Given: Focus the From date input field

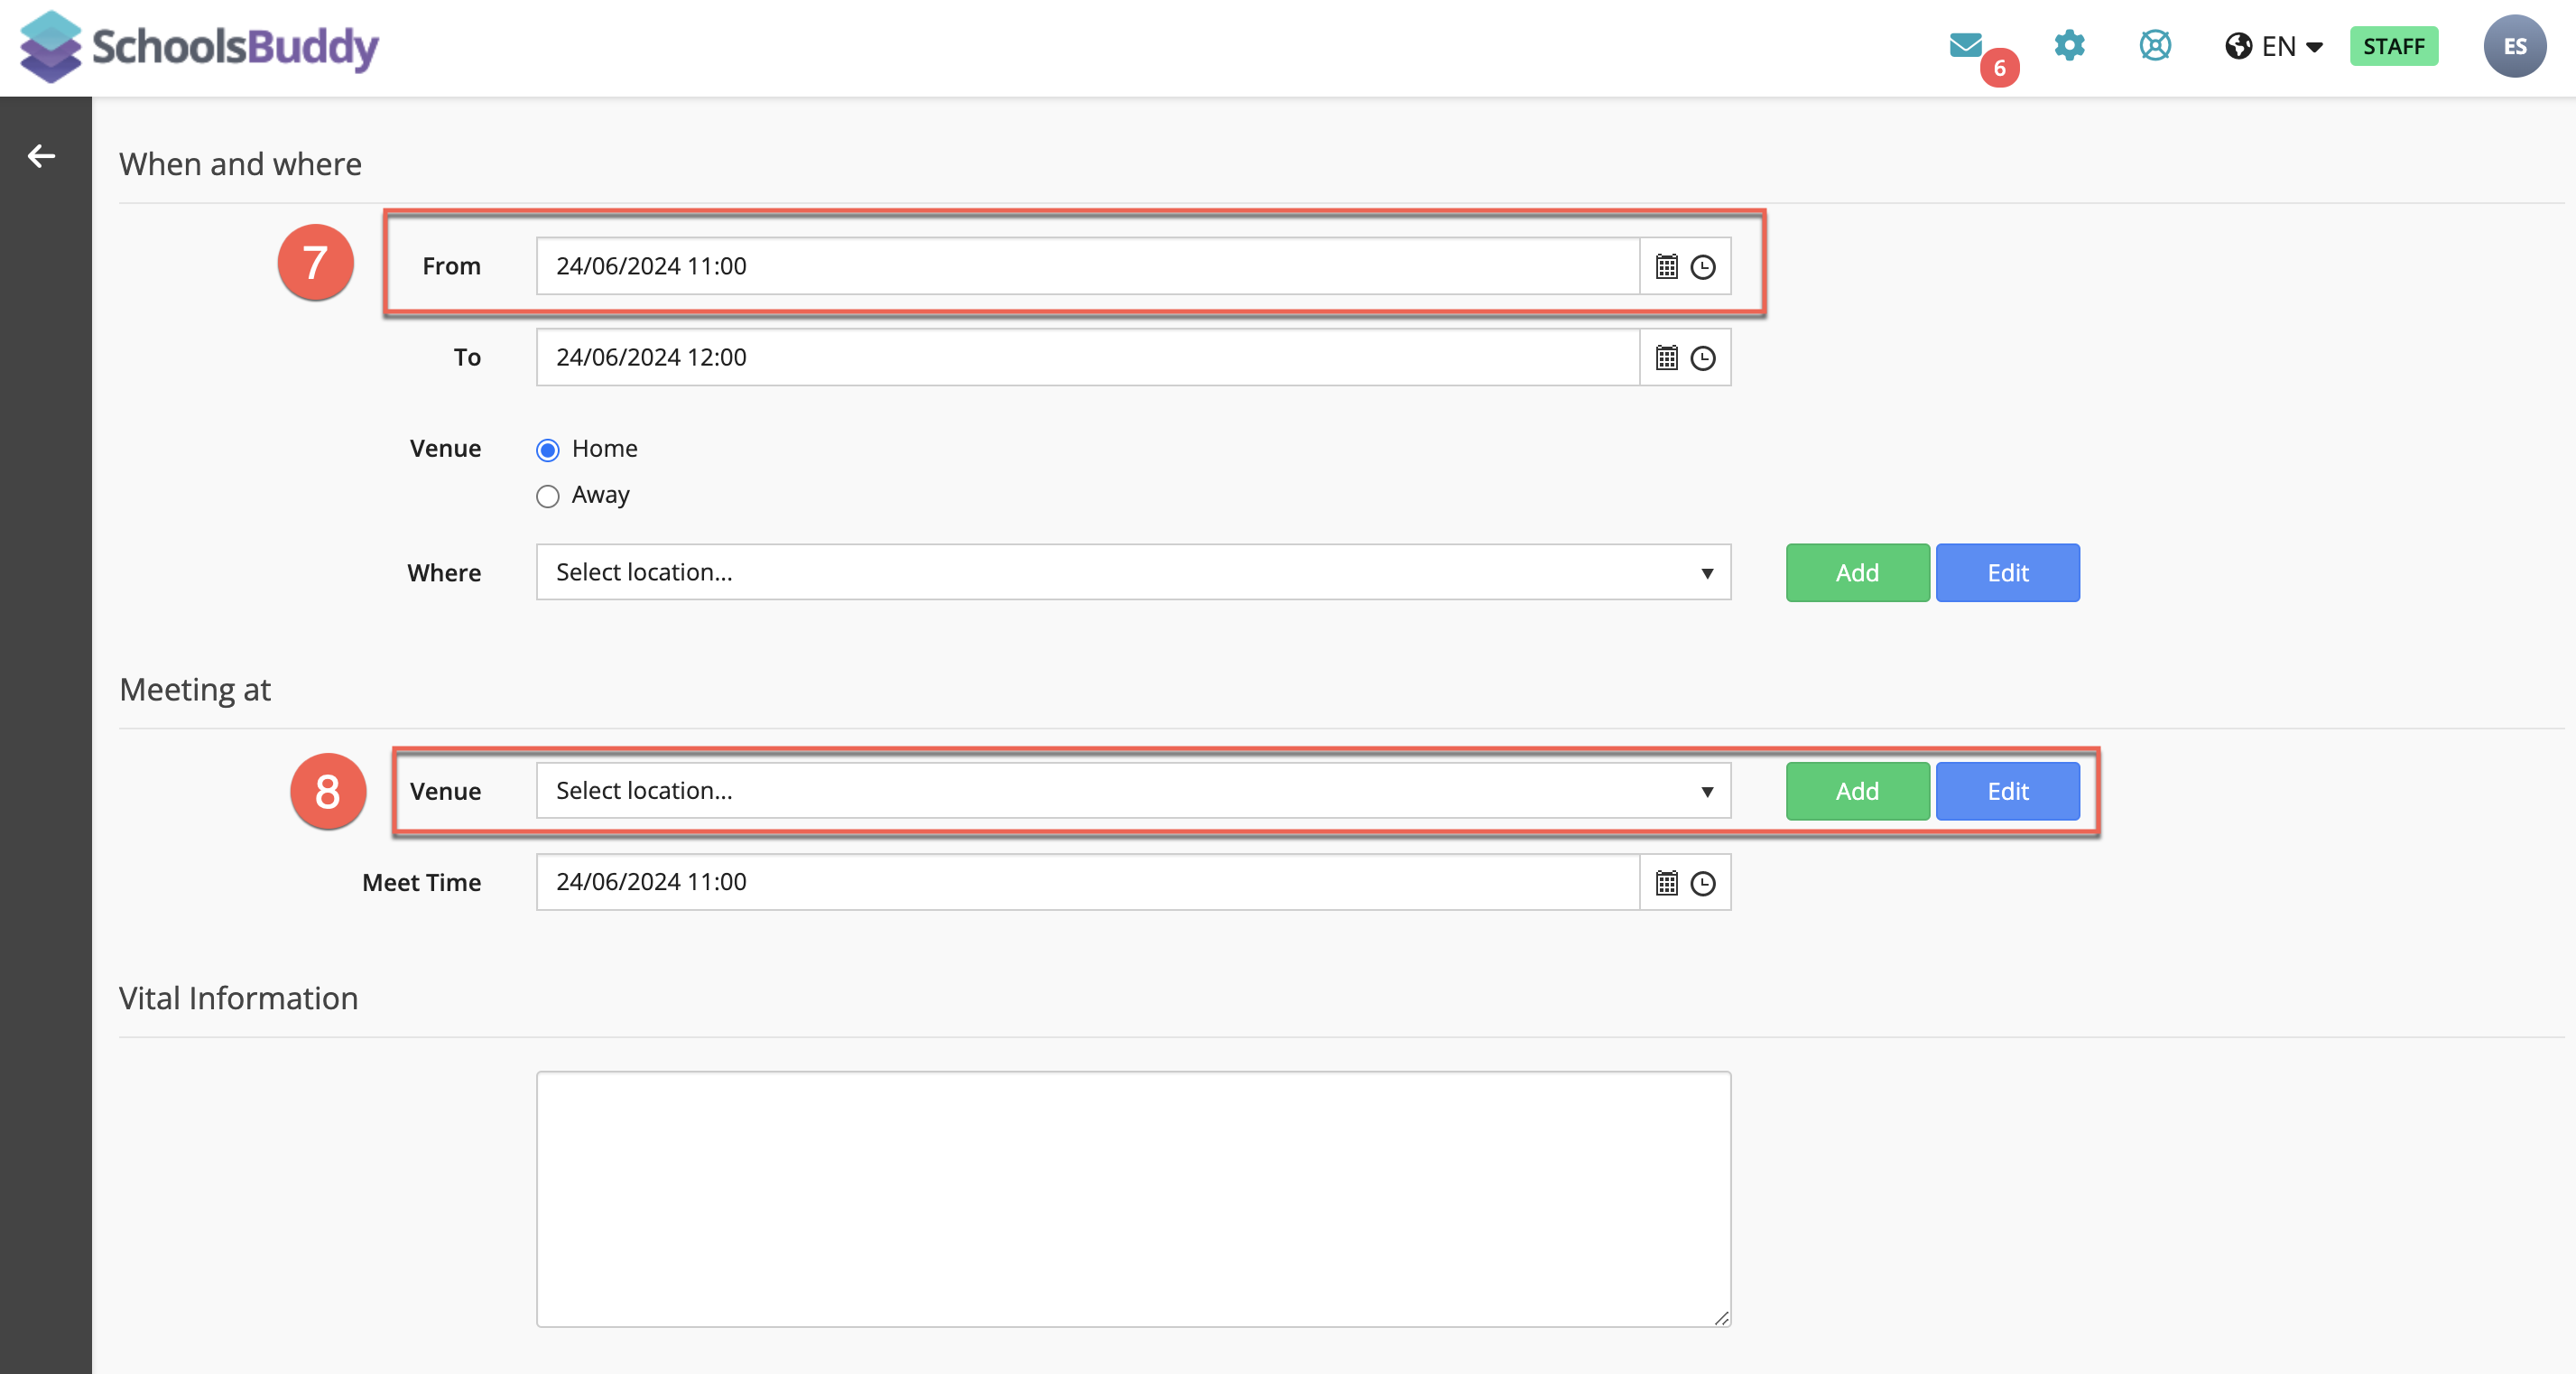Looking at the screenshot, I should click(1087, 266).
